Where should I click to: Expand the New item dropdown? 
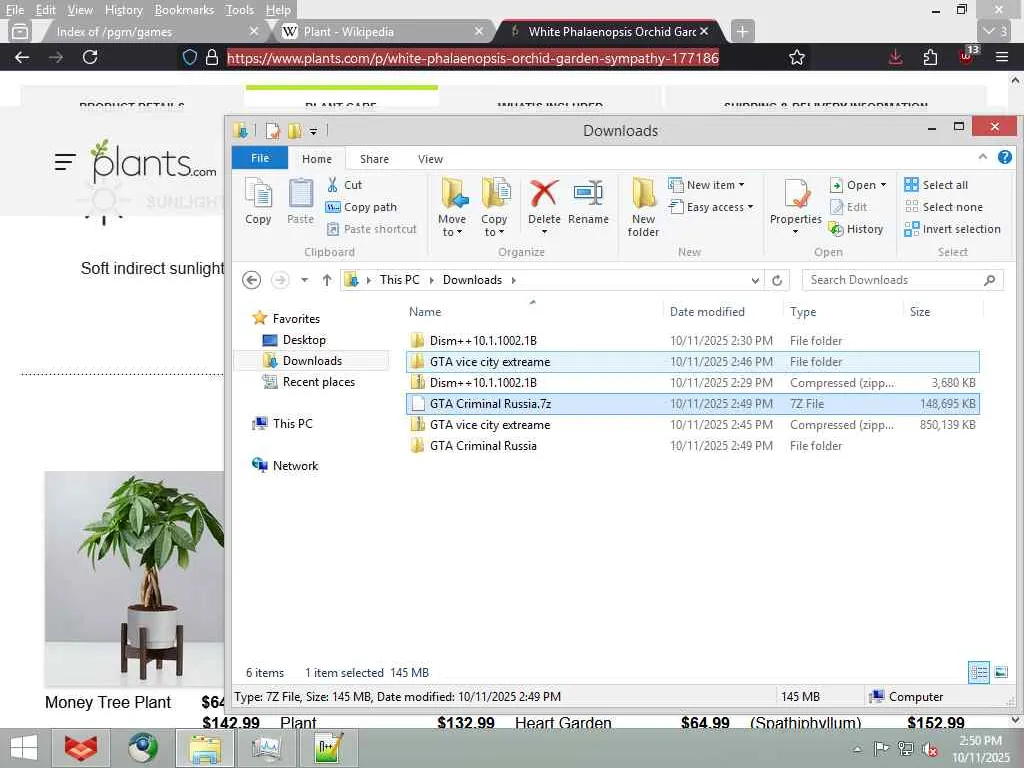[x=741, y=185]
